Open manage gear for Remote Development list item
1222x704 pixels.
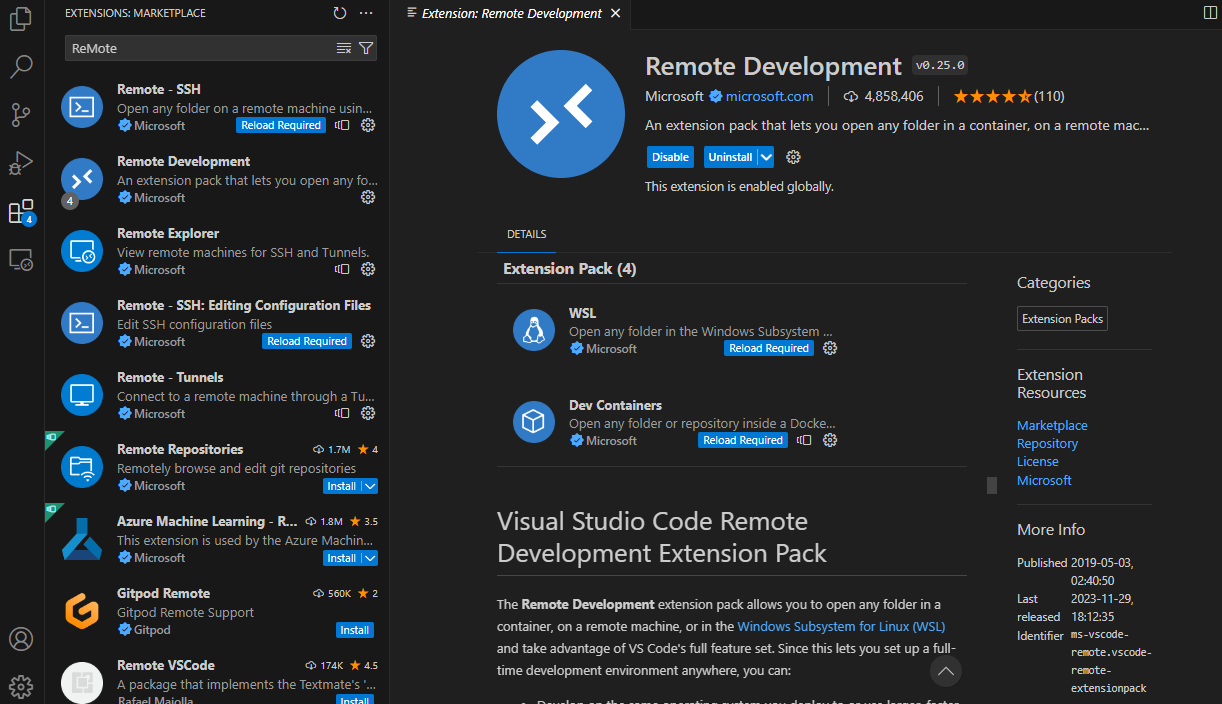368,197
